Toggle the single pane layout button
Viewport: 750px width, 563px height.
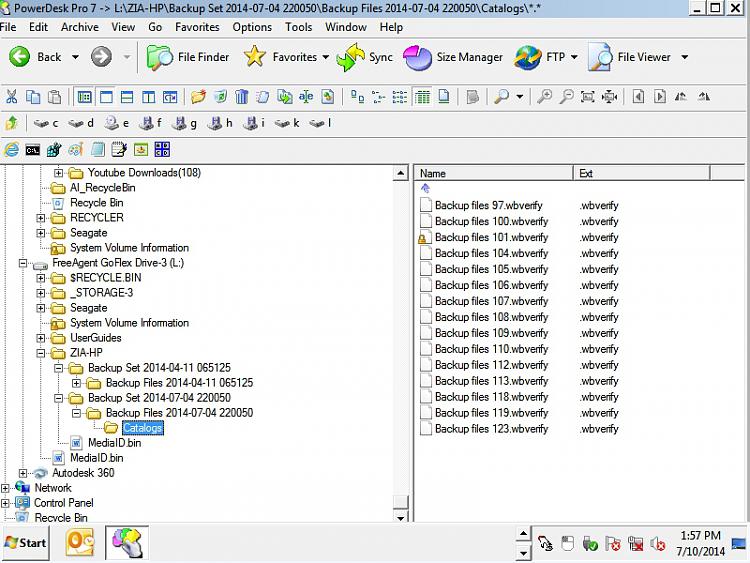click(x=106, y=97)
